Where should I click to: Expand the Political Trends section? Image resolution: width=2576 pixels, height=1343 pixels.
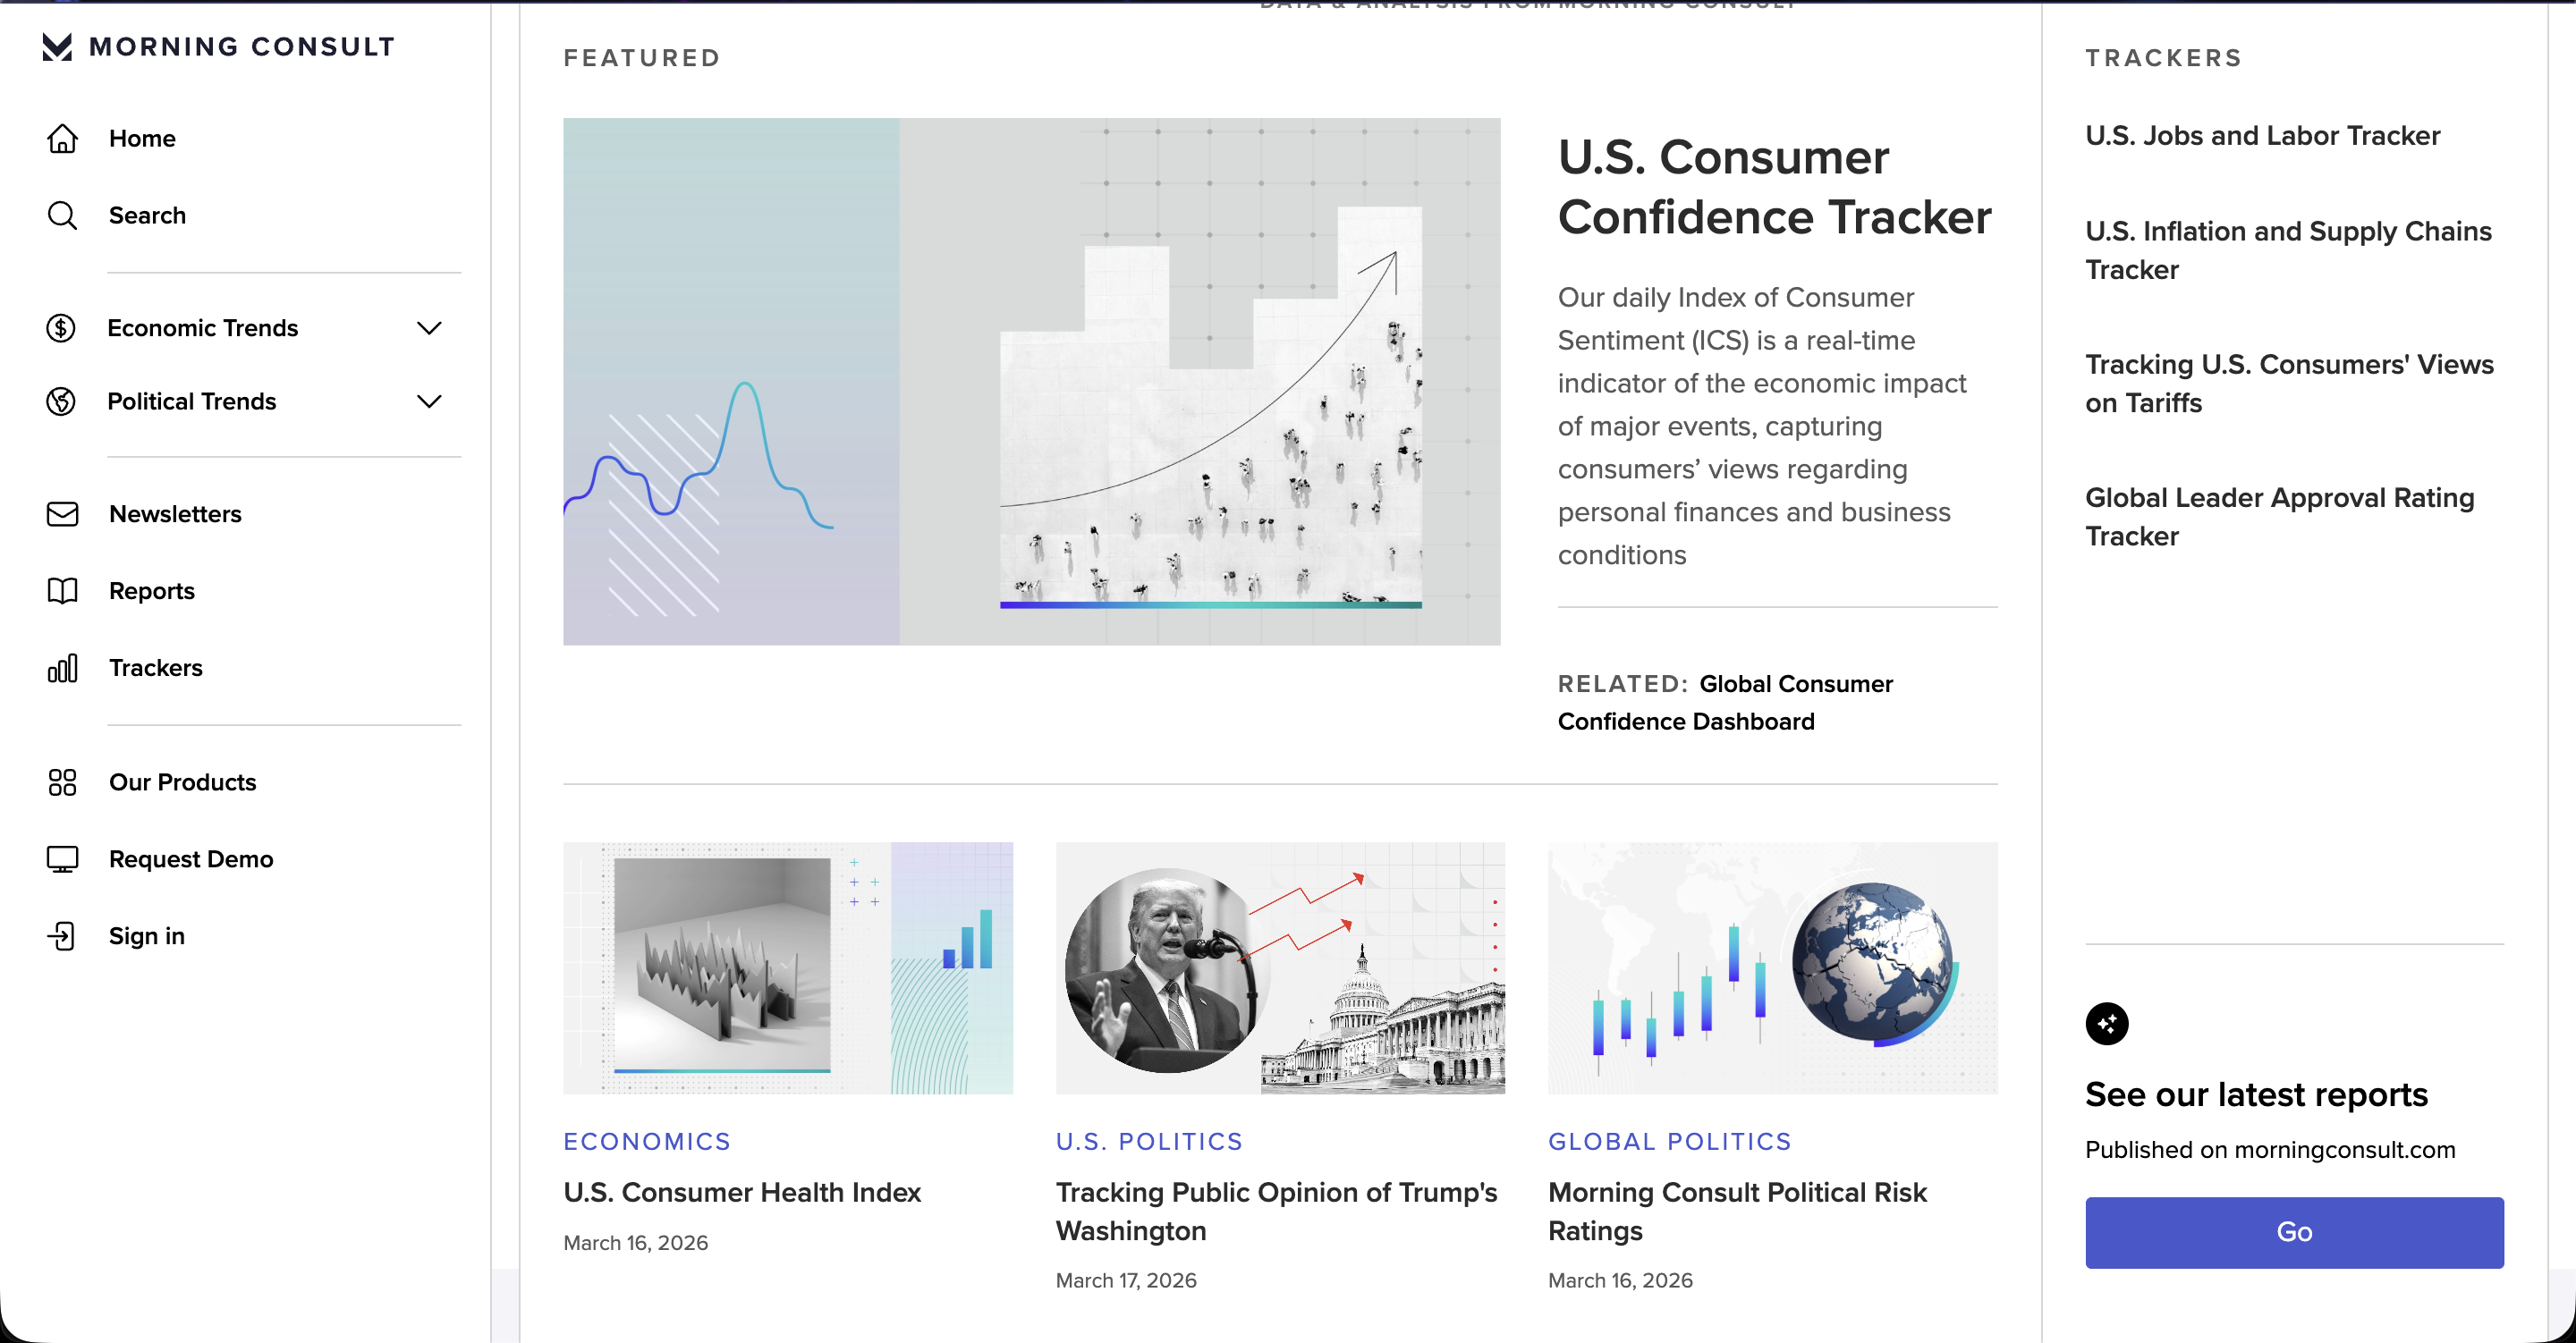tap(430, 401)
